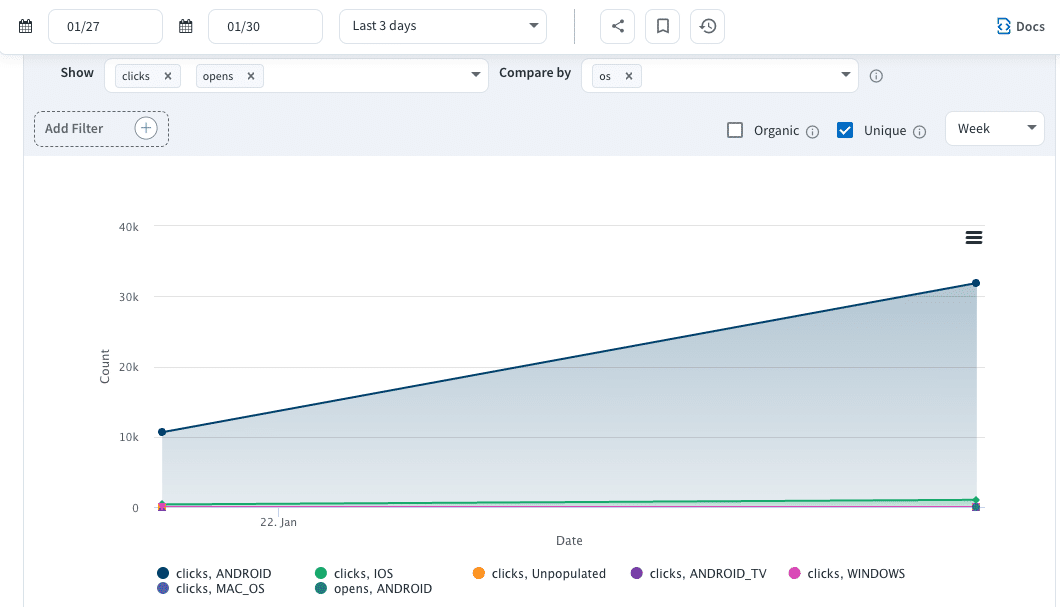Click inside the 01/27 date field
Image resolution: width=1060 pixels, height=607 pixels.
[105, 26]
